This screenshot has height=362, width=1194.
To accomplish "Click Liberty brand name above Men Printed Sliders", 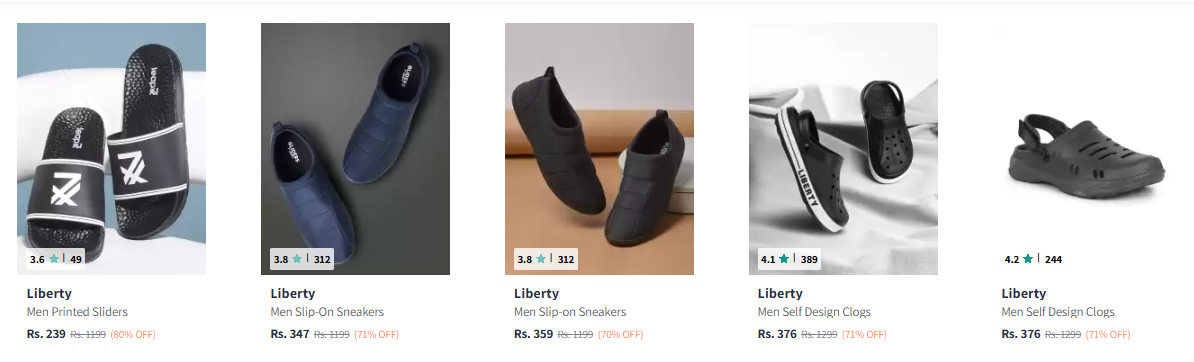I will tap(49, 293).
